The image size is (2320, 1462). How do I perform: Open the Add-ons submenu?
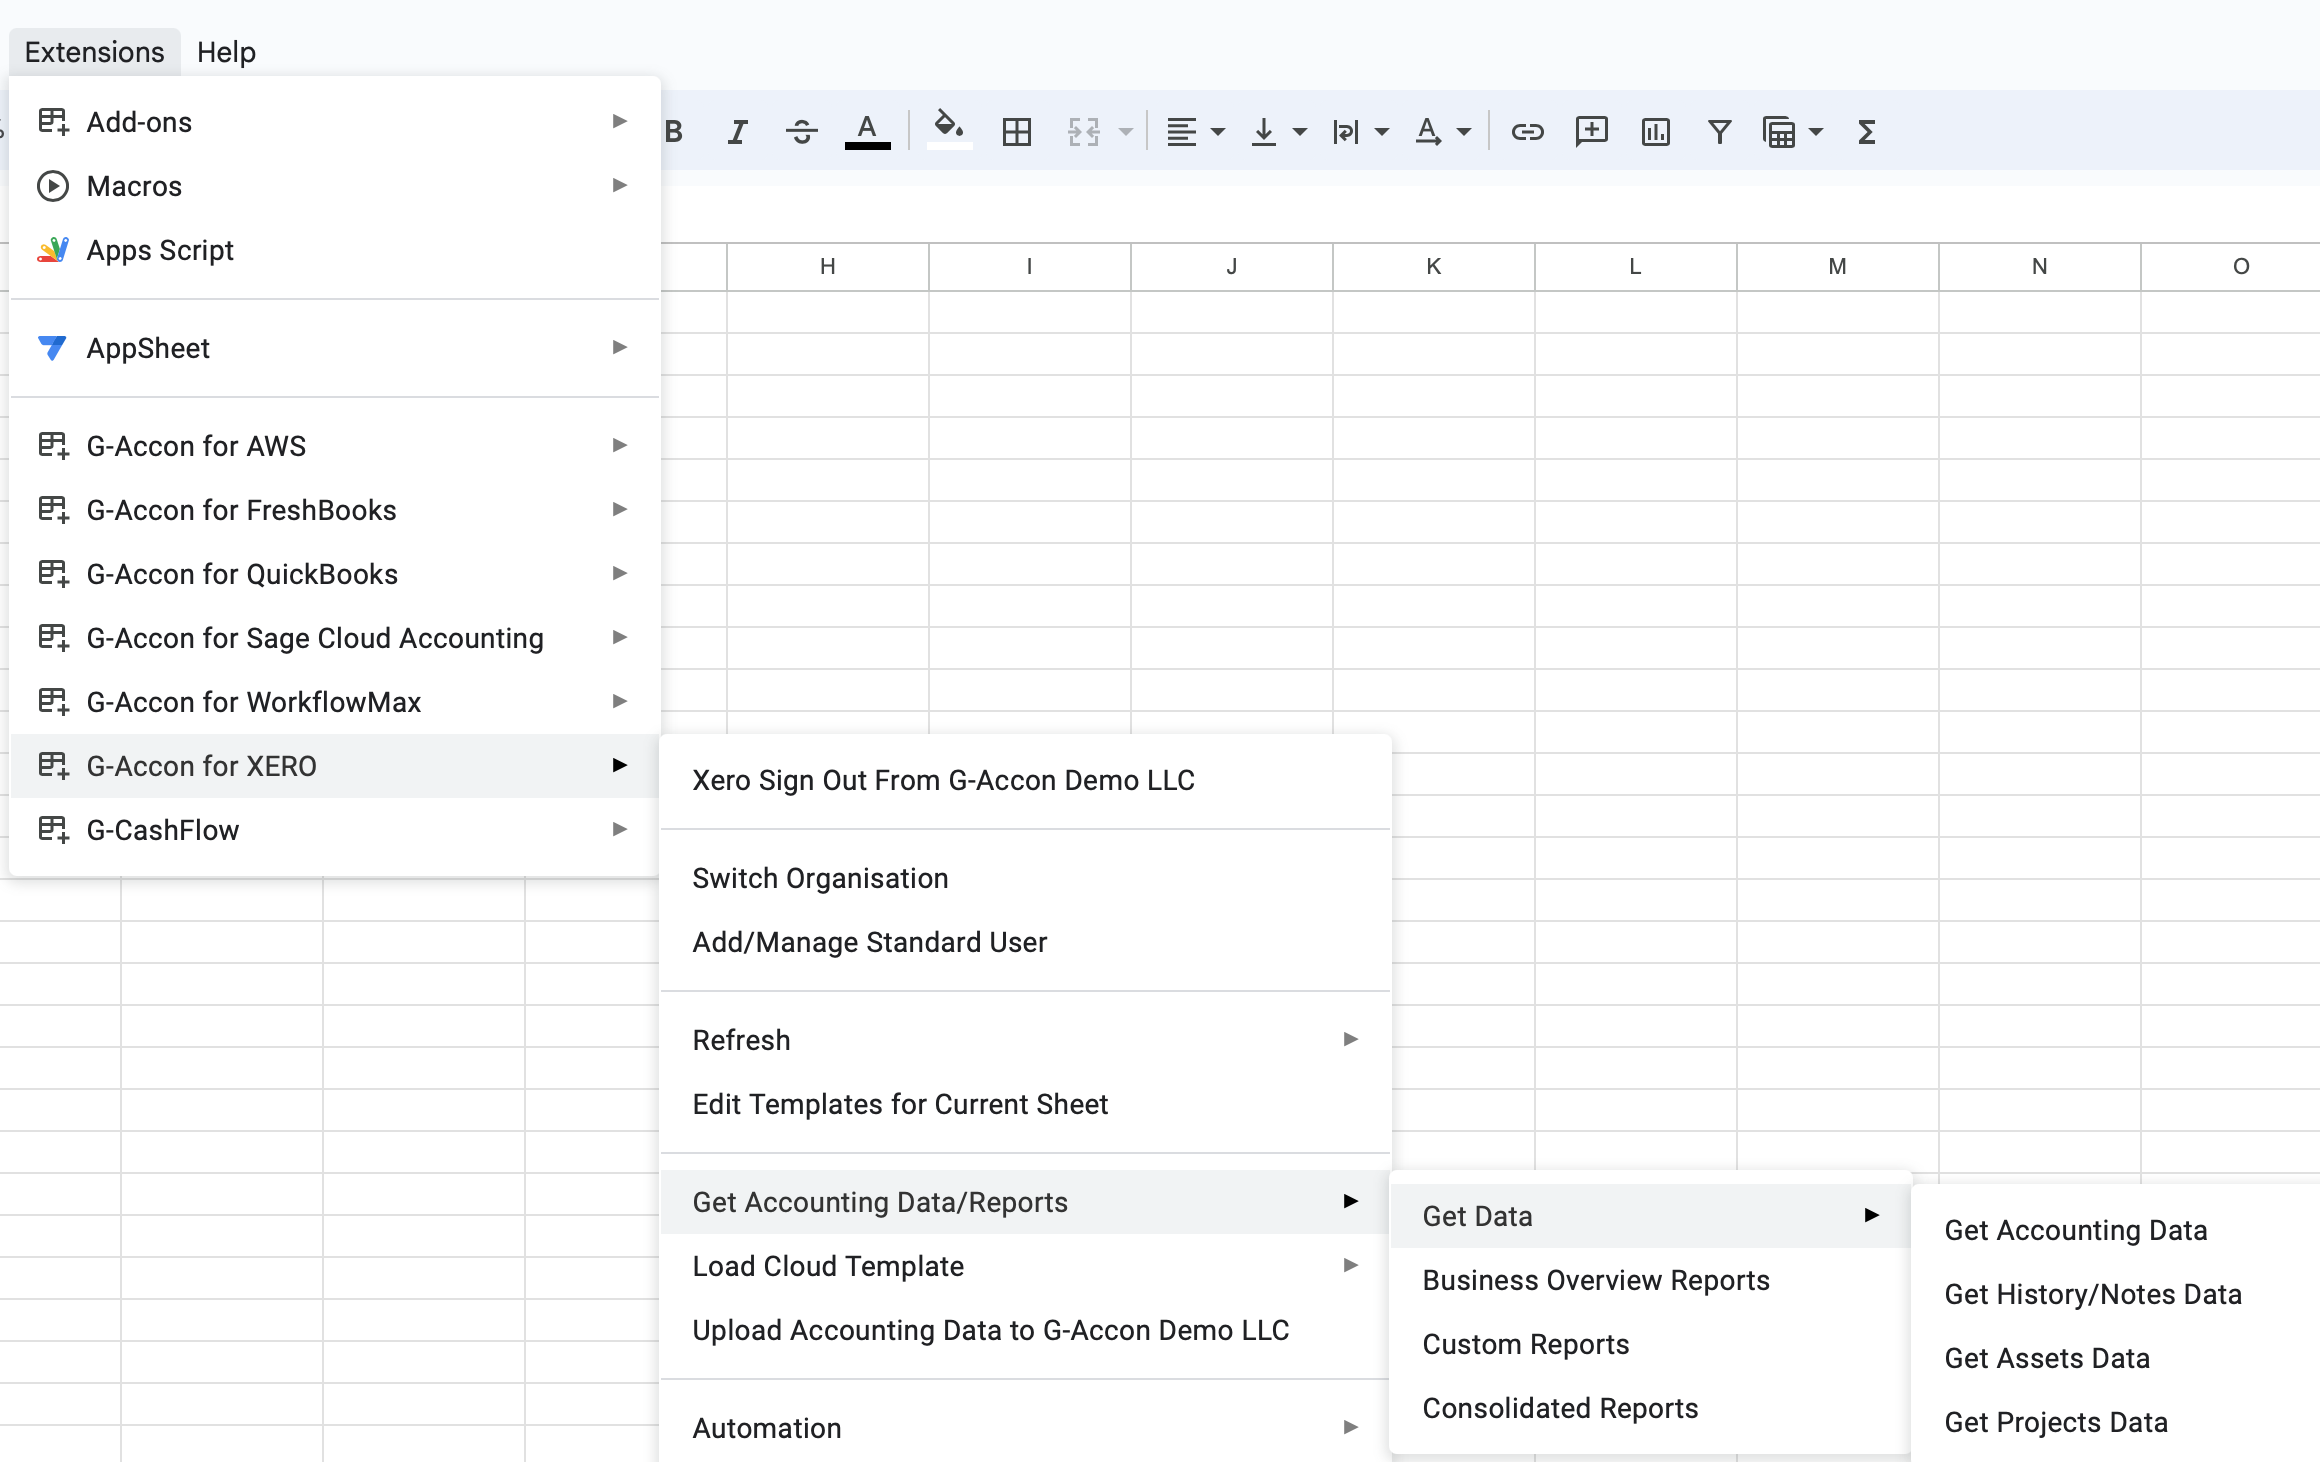click(335, 122)
